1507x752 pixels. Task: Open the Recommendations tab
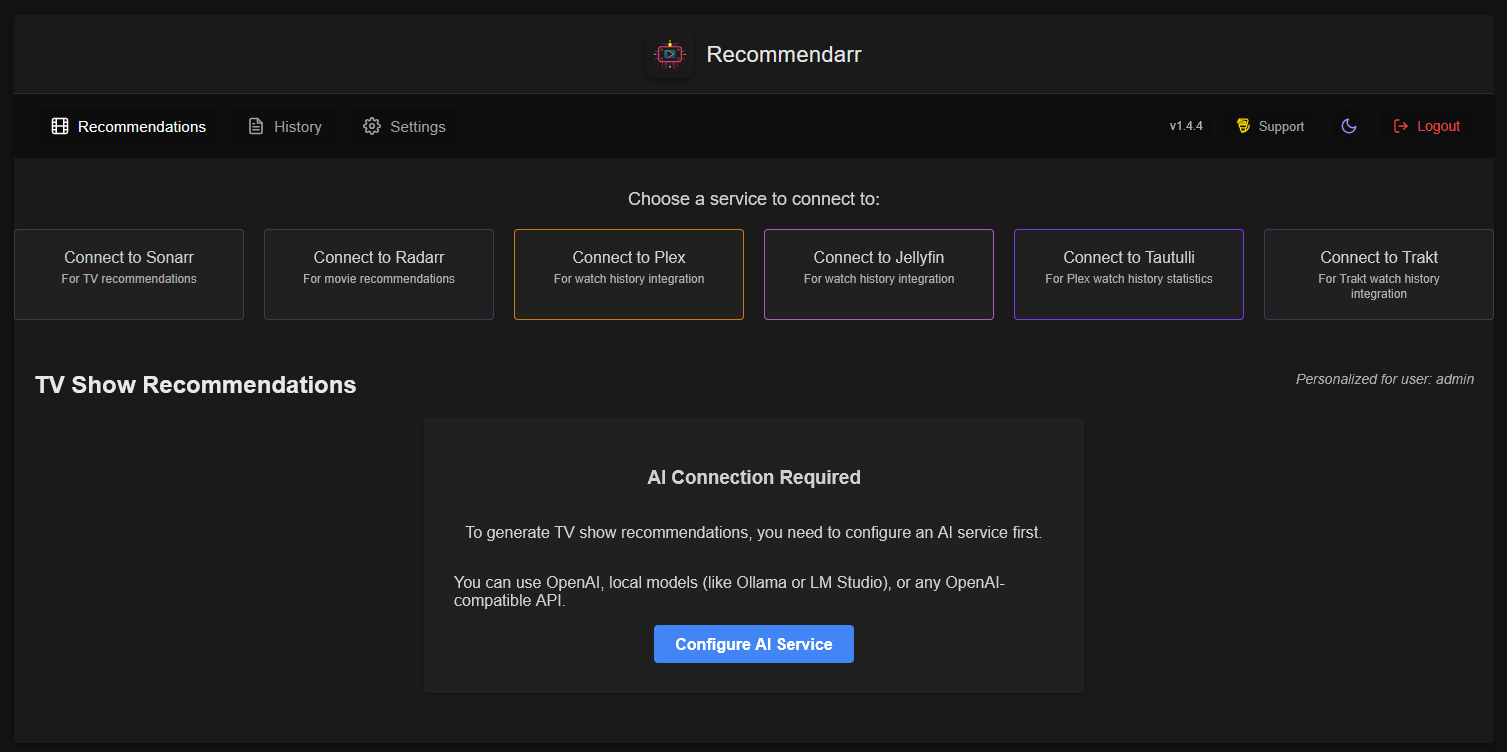click(129, 126)
